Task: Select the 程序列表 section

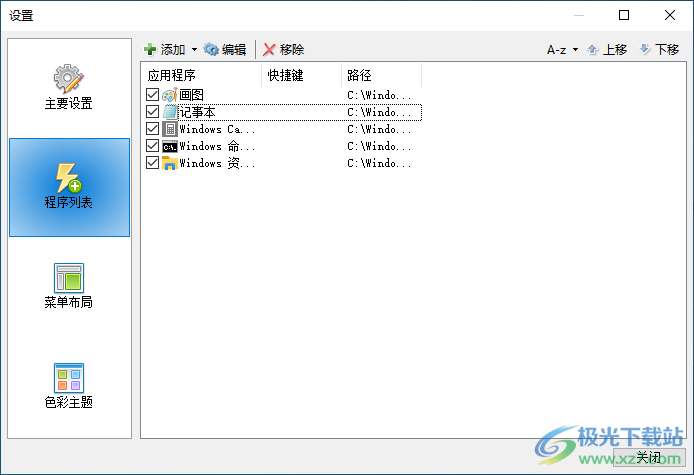Action: [x=69, y=187]
